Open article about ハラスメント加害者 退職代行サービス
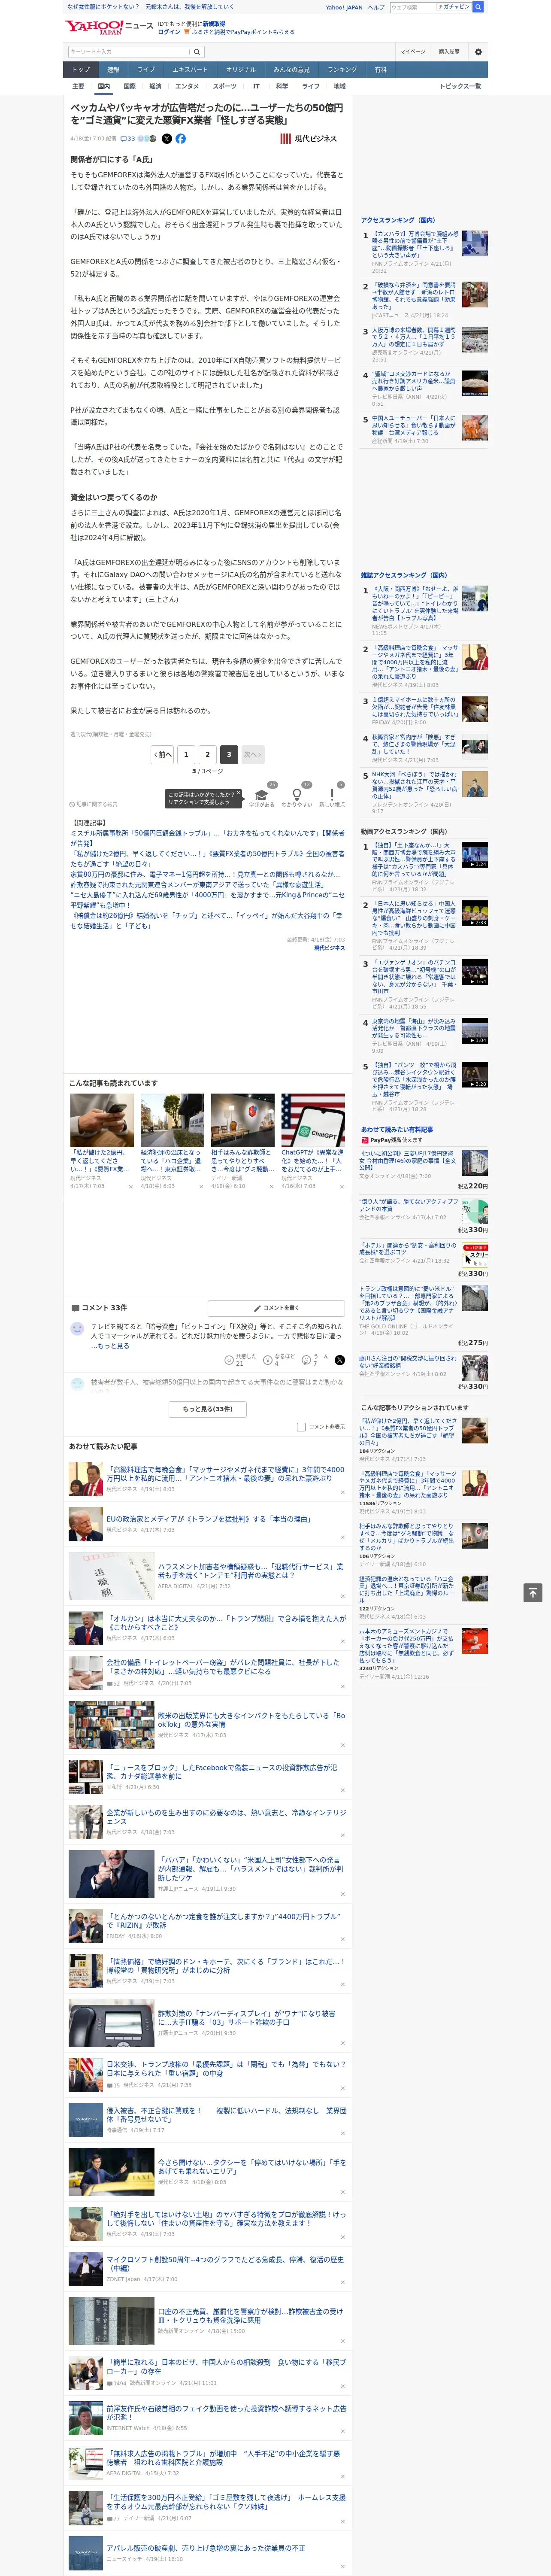The width and height of the screenshot is (551, 2576). (x=250, y=1571)
